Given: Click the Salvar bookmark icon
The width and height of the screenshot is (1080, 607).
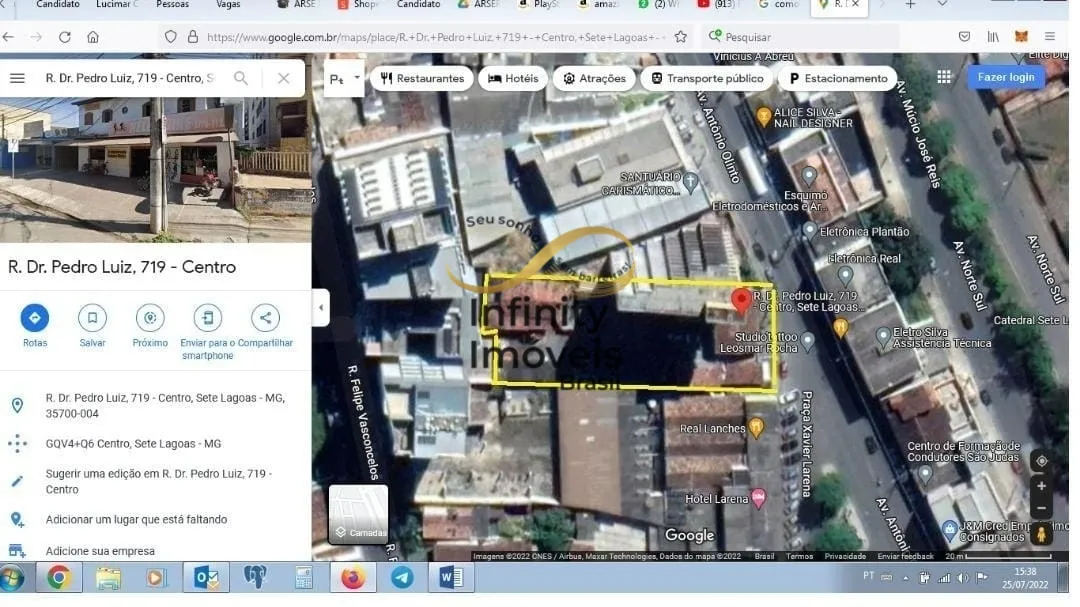Looking at the screenshot, I should tap(92, 318).
